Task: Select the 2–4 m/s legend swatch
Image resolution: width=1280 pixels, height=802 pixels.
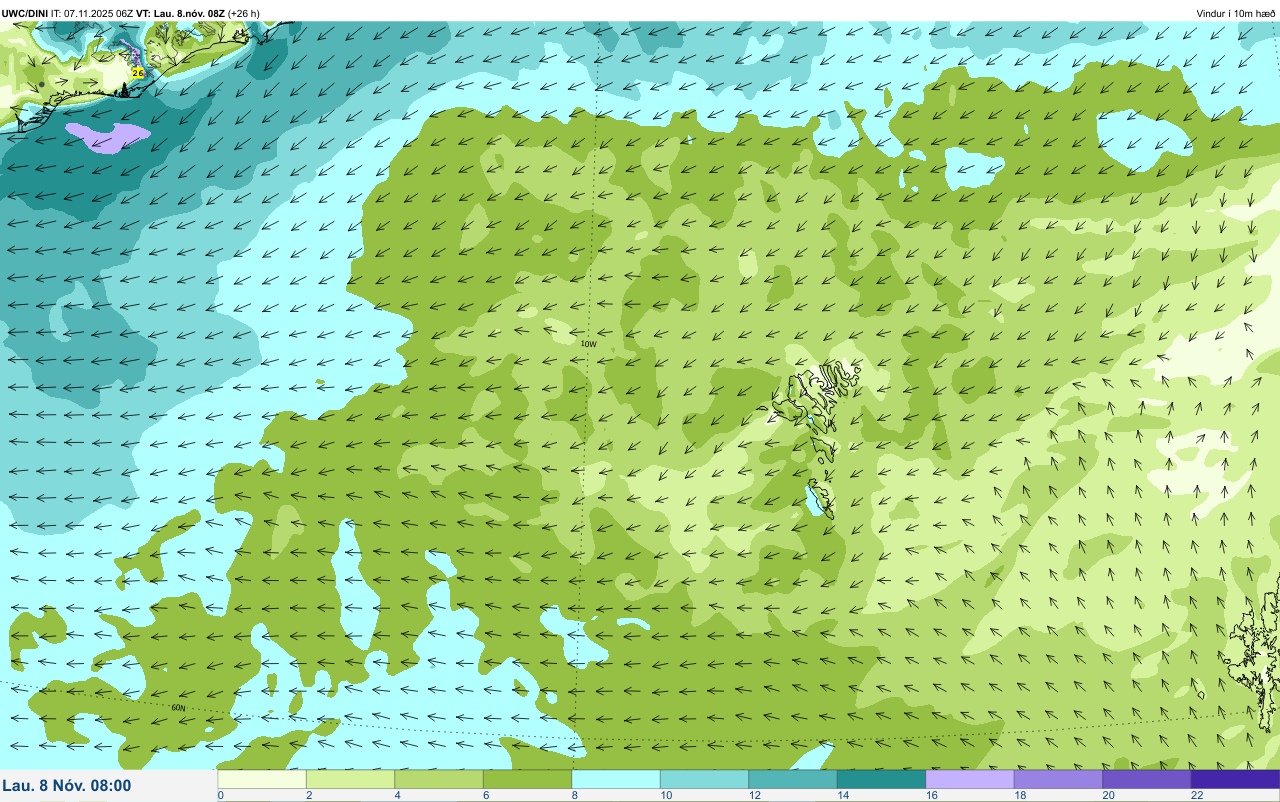Action: click(x=350, y=779)
